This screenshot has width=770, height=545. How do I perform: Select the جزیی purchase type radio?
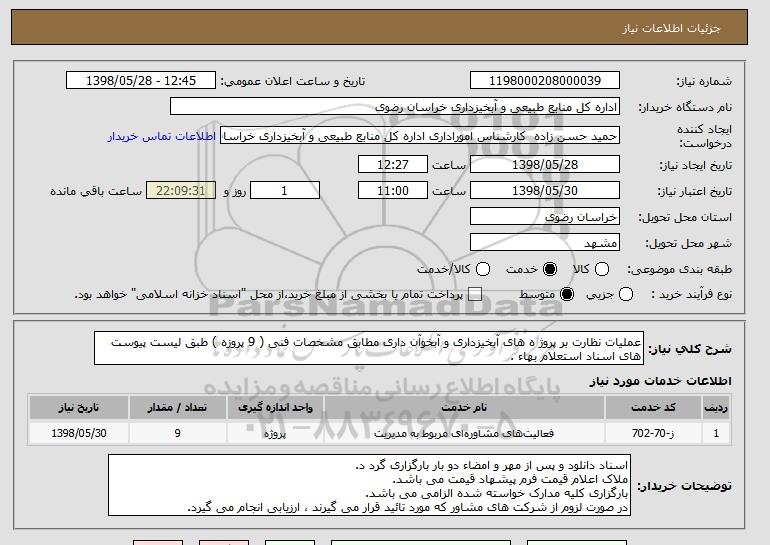click(x=626, y=294)
